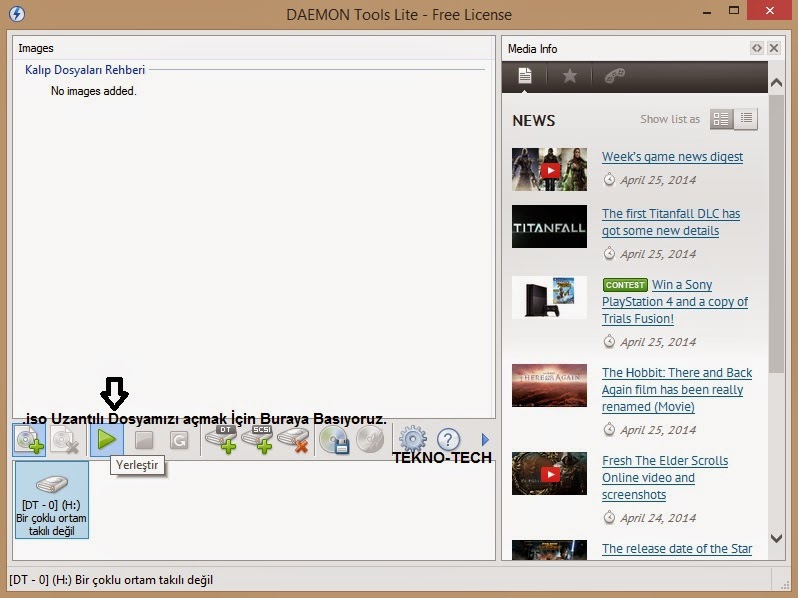Close the Media Info panel
798x598 pixels.
pyautogui.click(x=774, y=48)
